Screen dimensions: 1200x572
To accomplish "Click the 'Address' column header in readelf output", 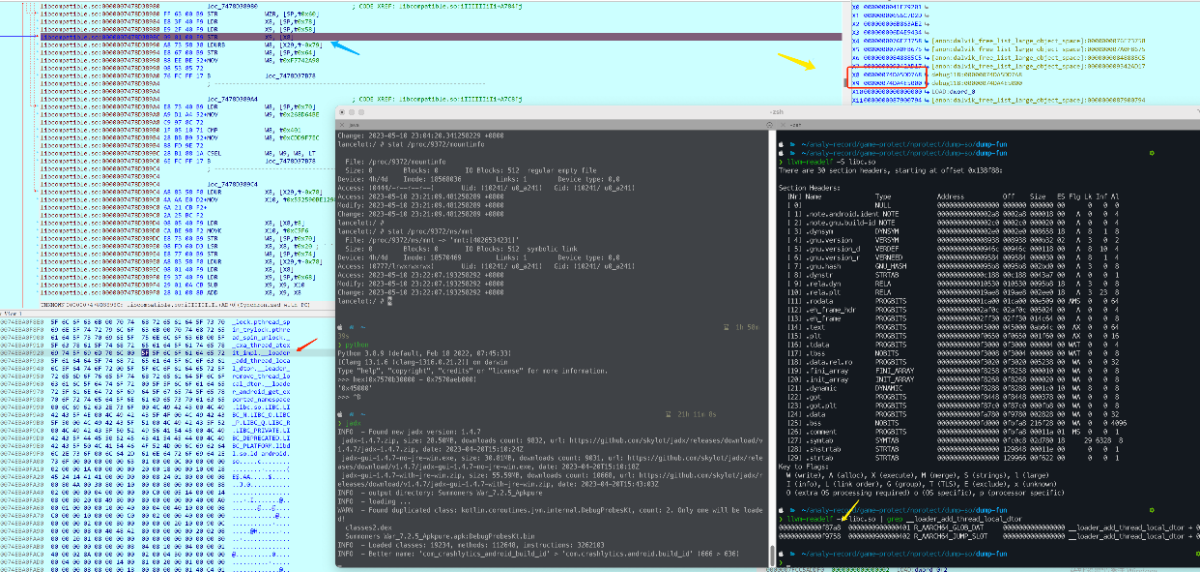I will 951,196.
